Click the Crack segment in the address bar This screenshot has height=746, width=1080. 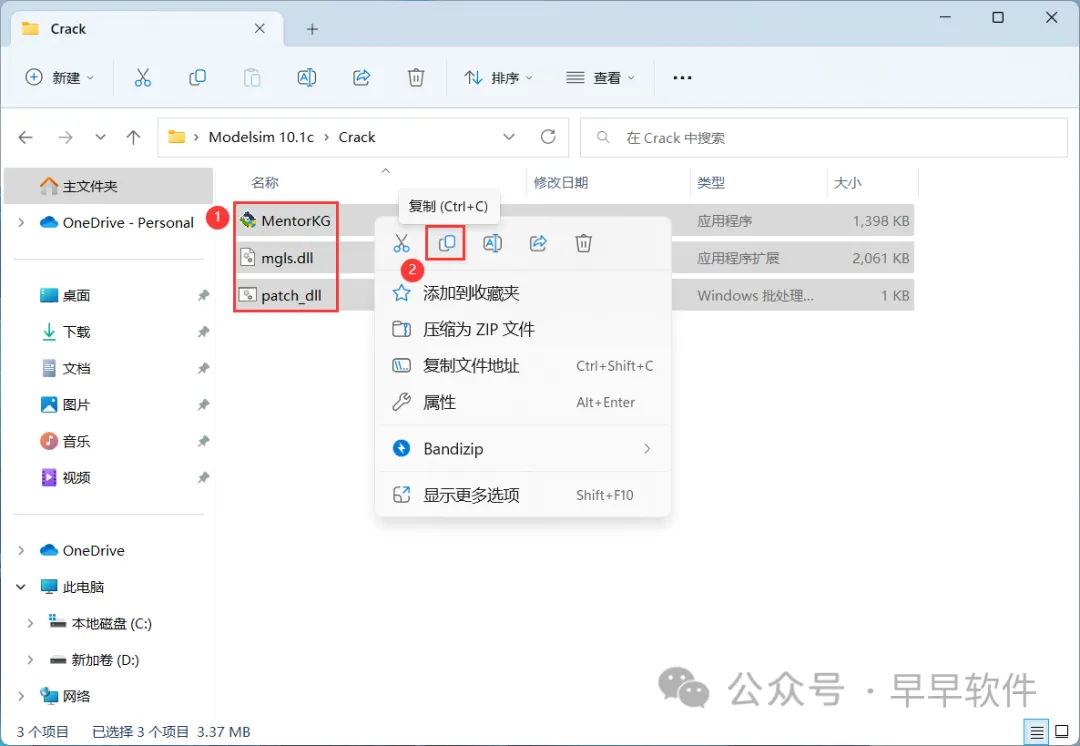[x=357, y=137]
